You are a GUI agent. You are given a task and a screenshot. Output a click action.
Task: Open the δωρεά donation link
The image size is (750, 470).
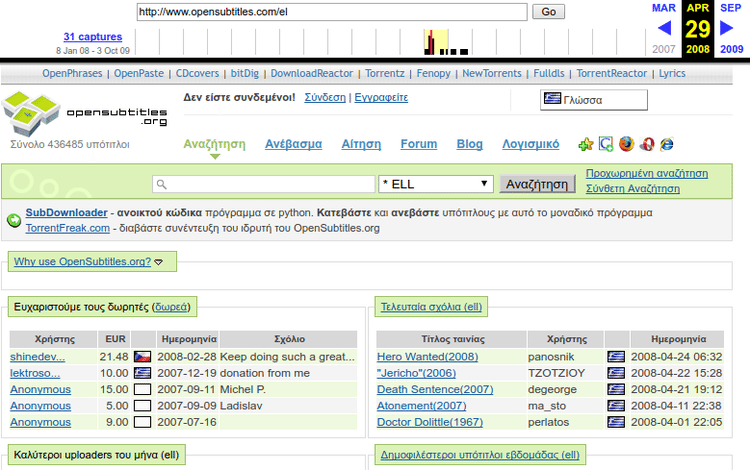pos(171,307)
